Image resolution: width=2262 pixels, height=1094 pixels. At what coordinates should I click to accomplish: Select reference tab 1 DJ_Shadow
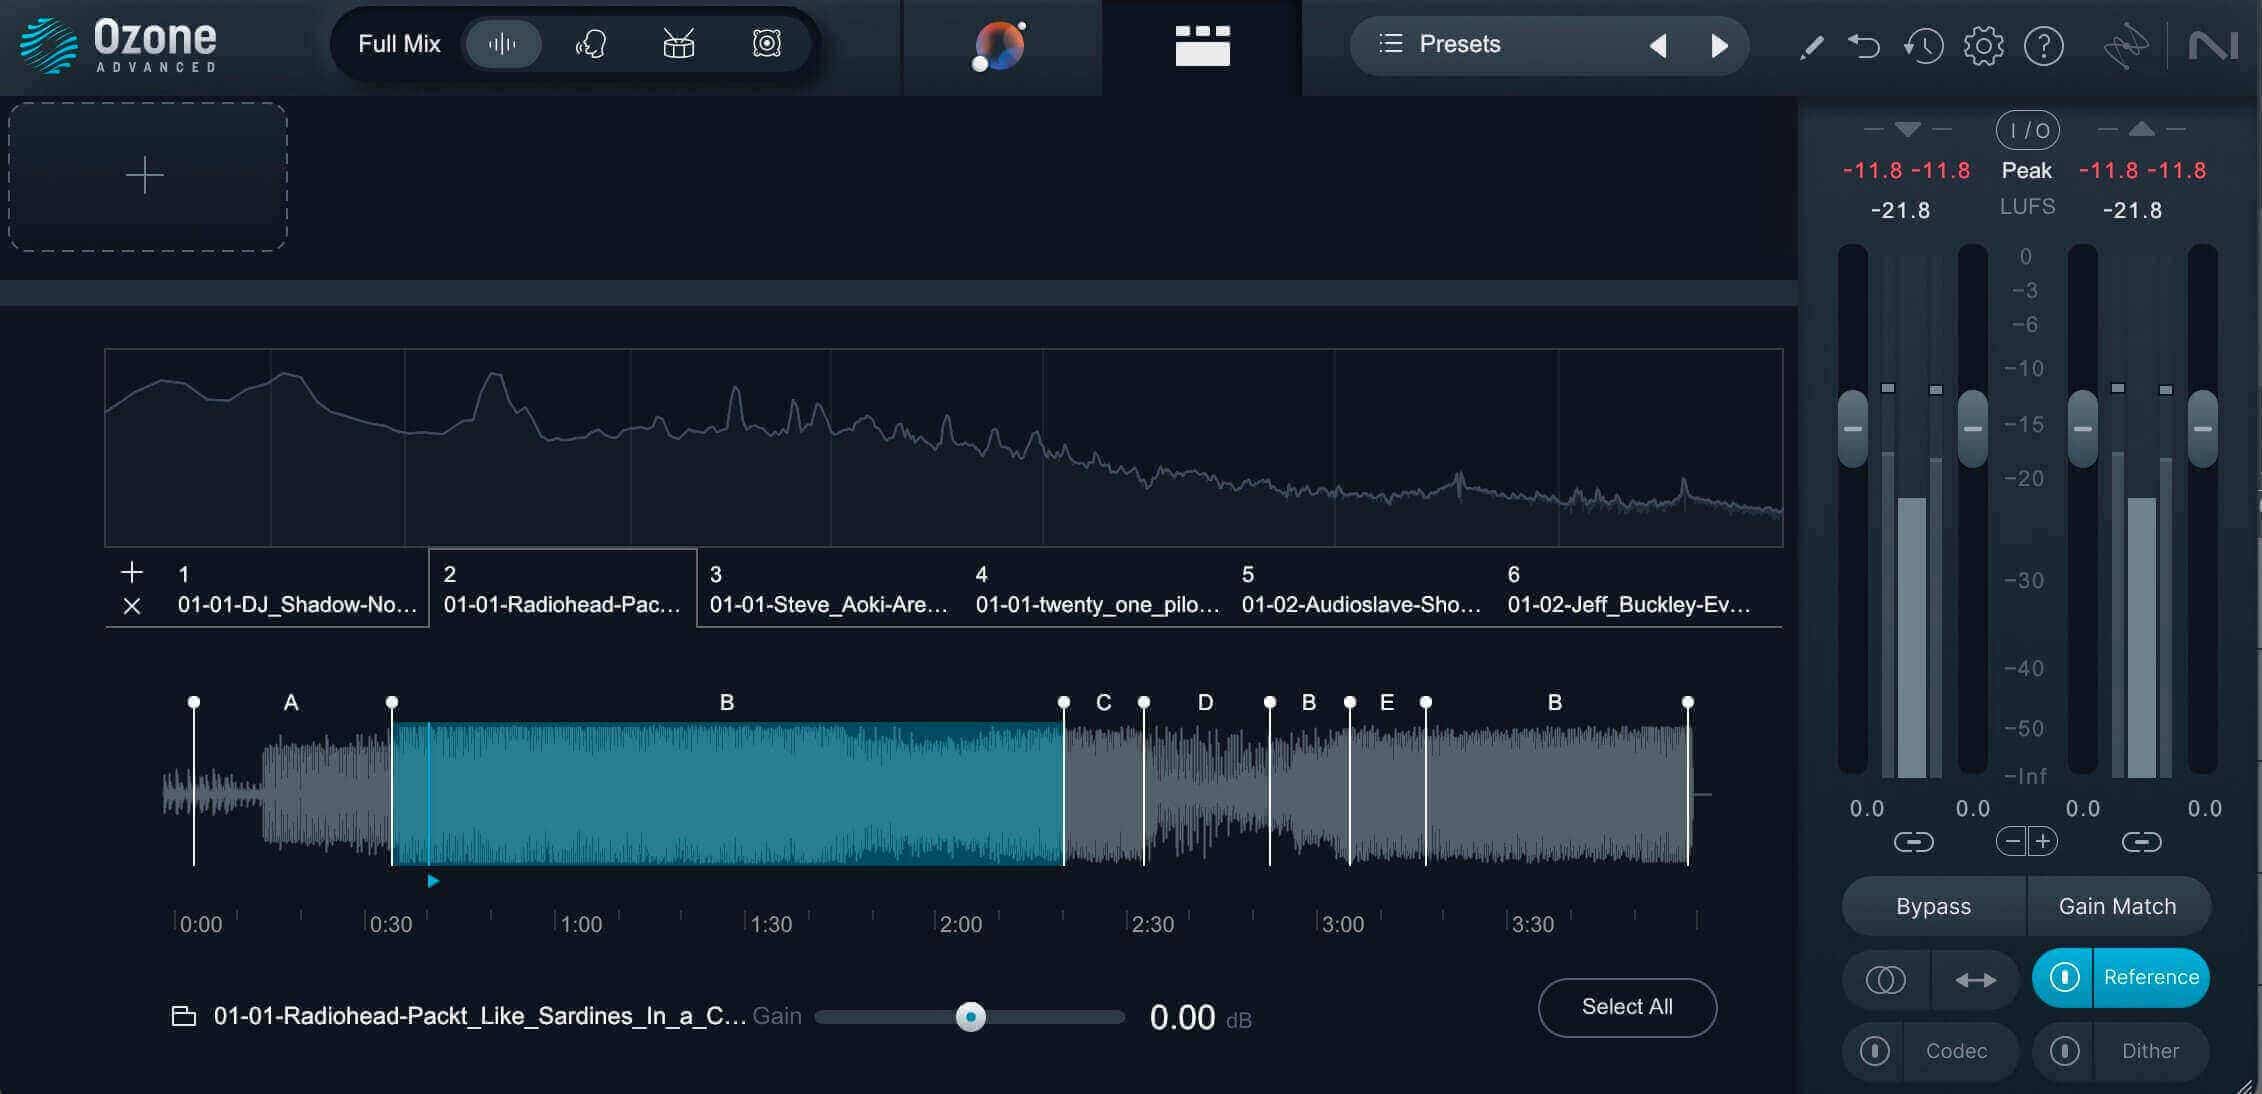pyautogui.click(x=296, y=589)
